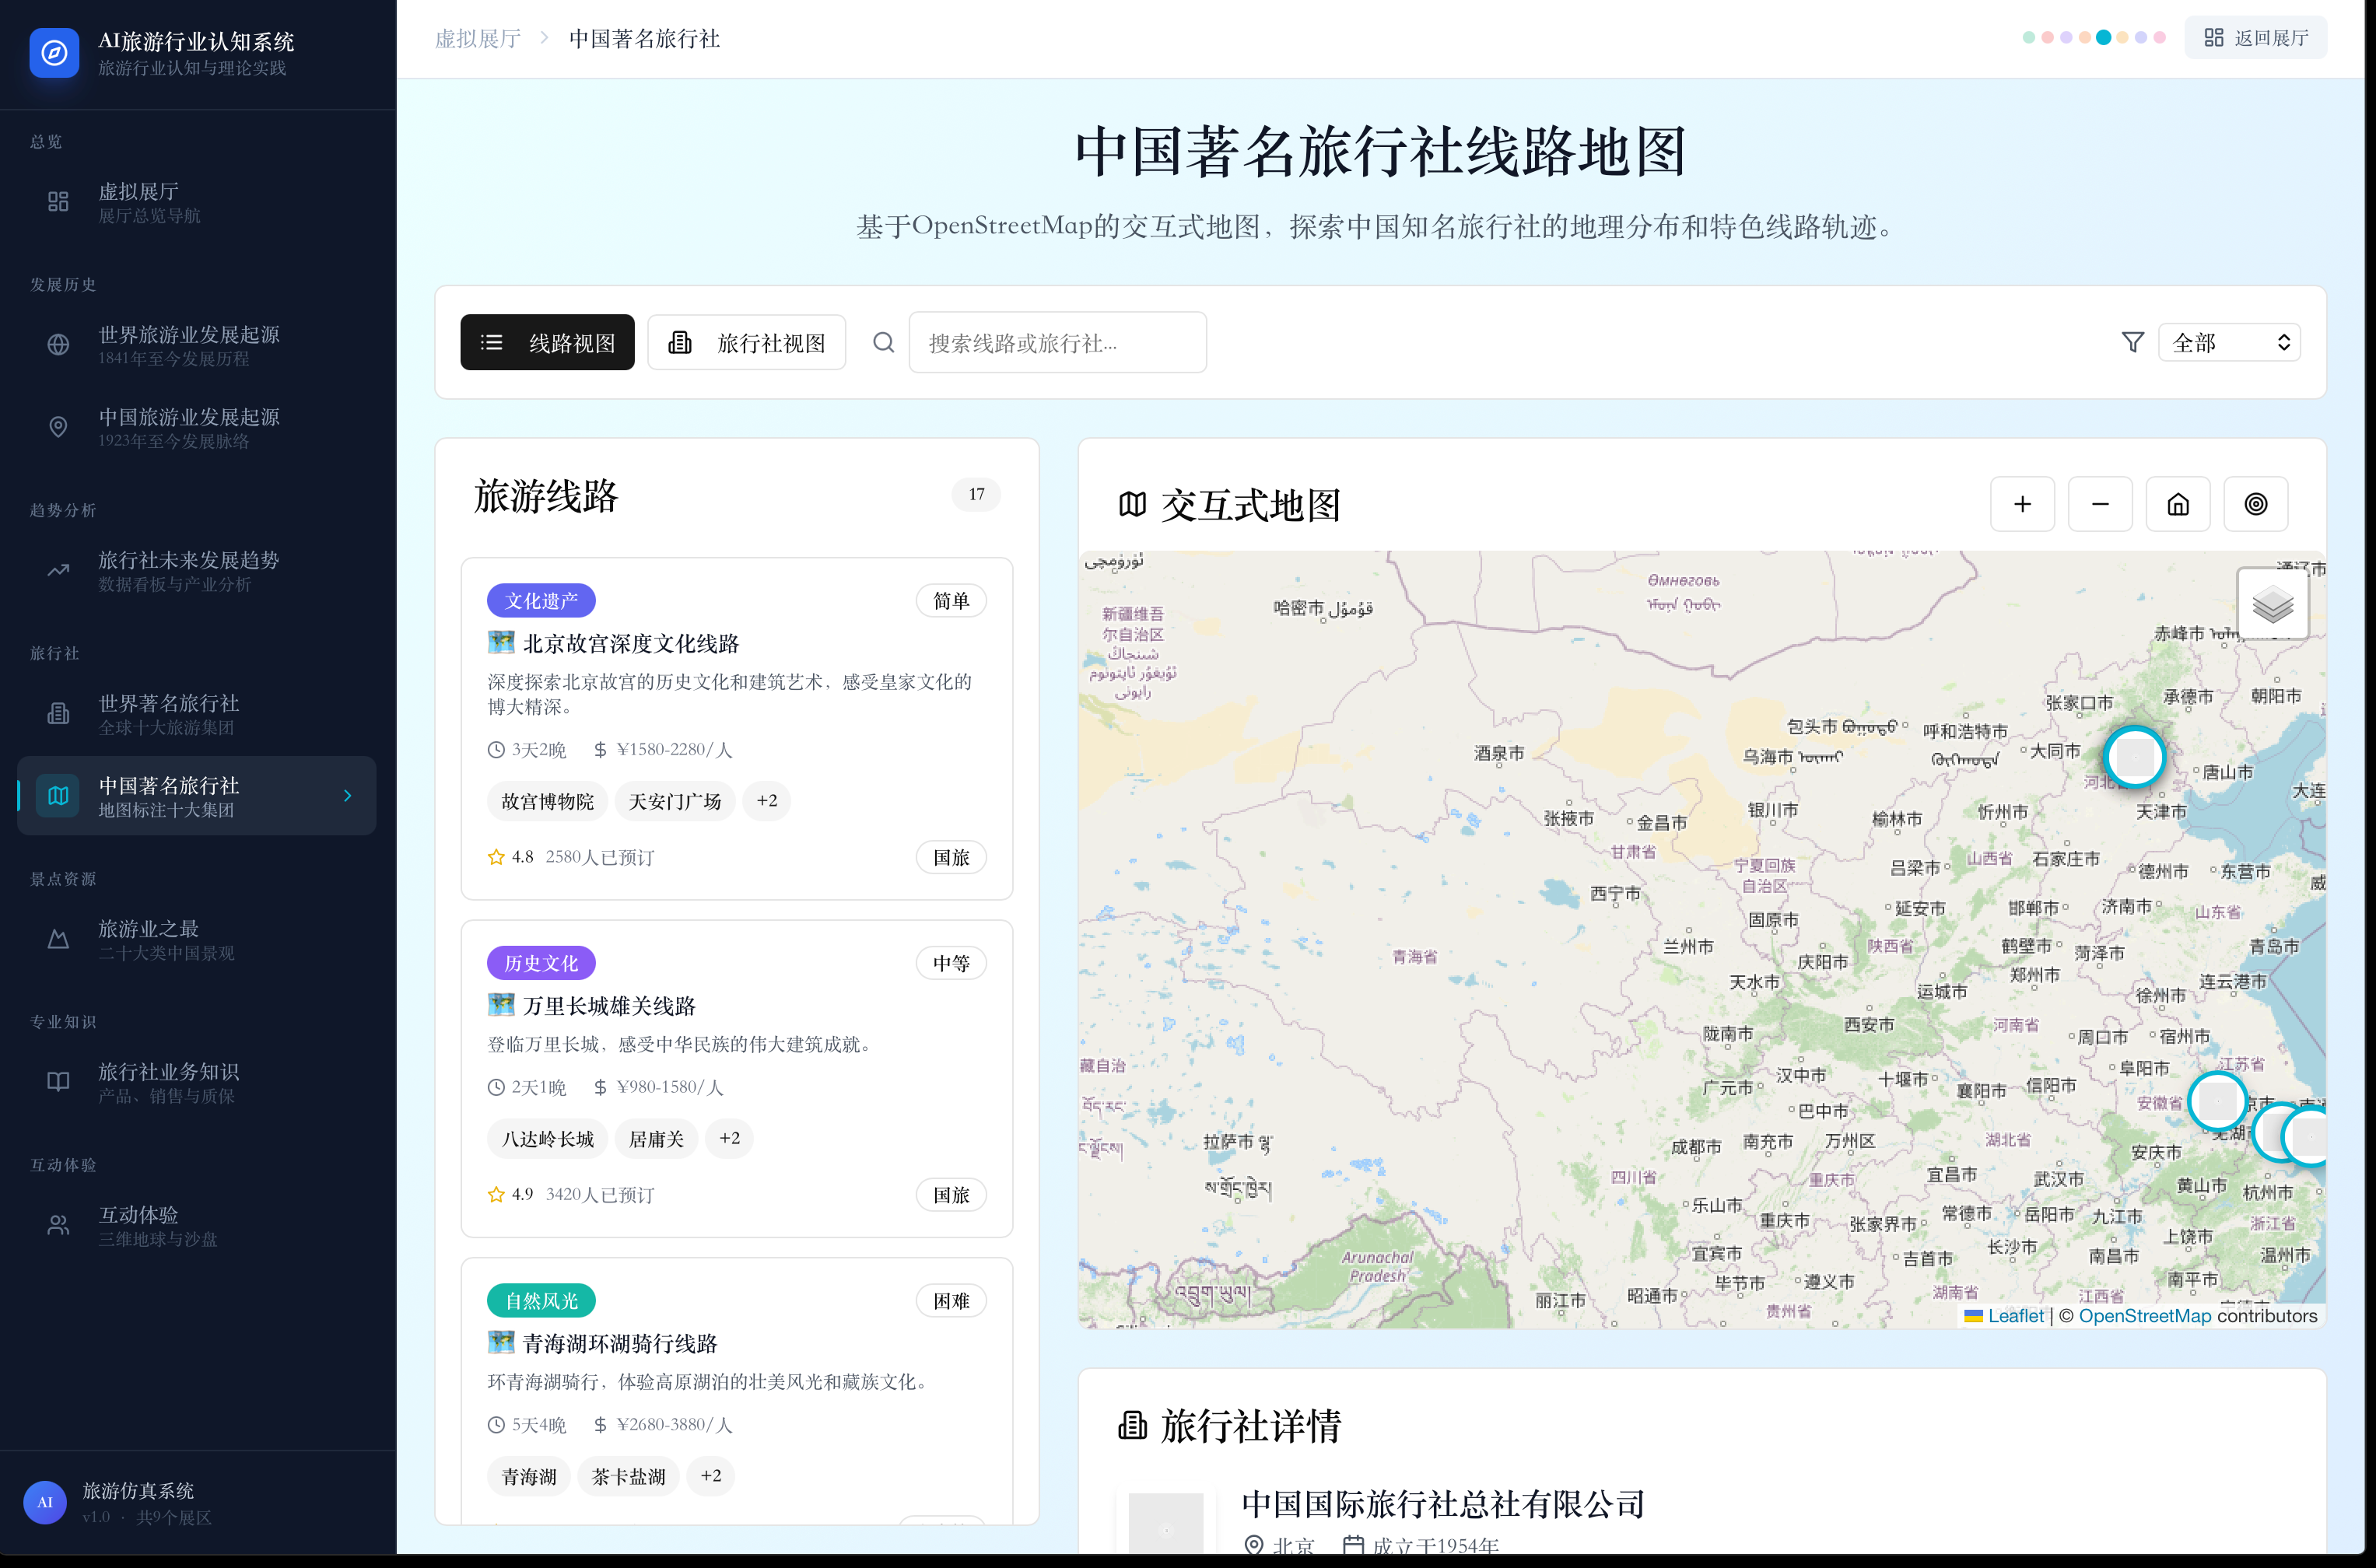This screenshot has height=1568, width=2376.
Task: Reset map with the home icon button
Action: pyautogui.click(x=2178, y=504)
